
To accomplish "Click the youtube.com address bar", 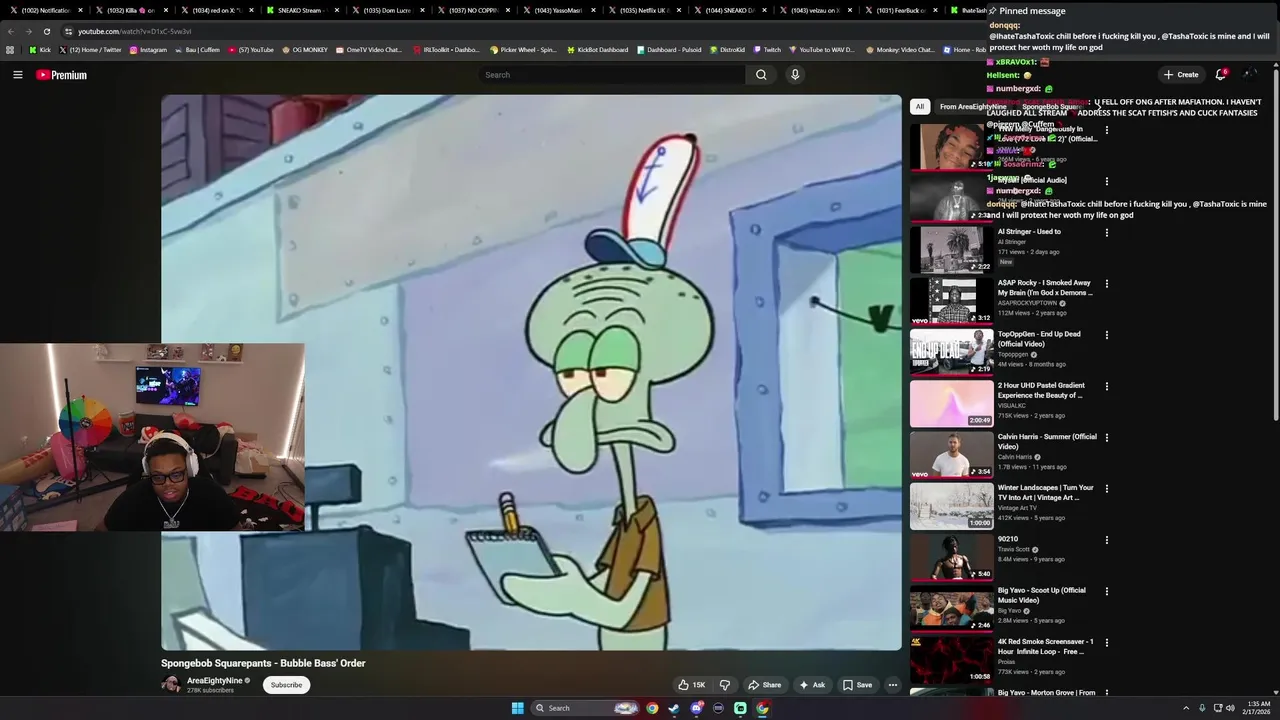I will [x=134, y=31].
